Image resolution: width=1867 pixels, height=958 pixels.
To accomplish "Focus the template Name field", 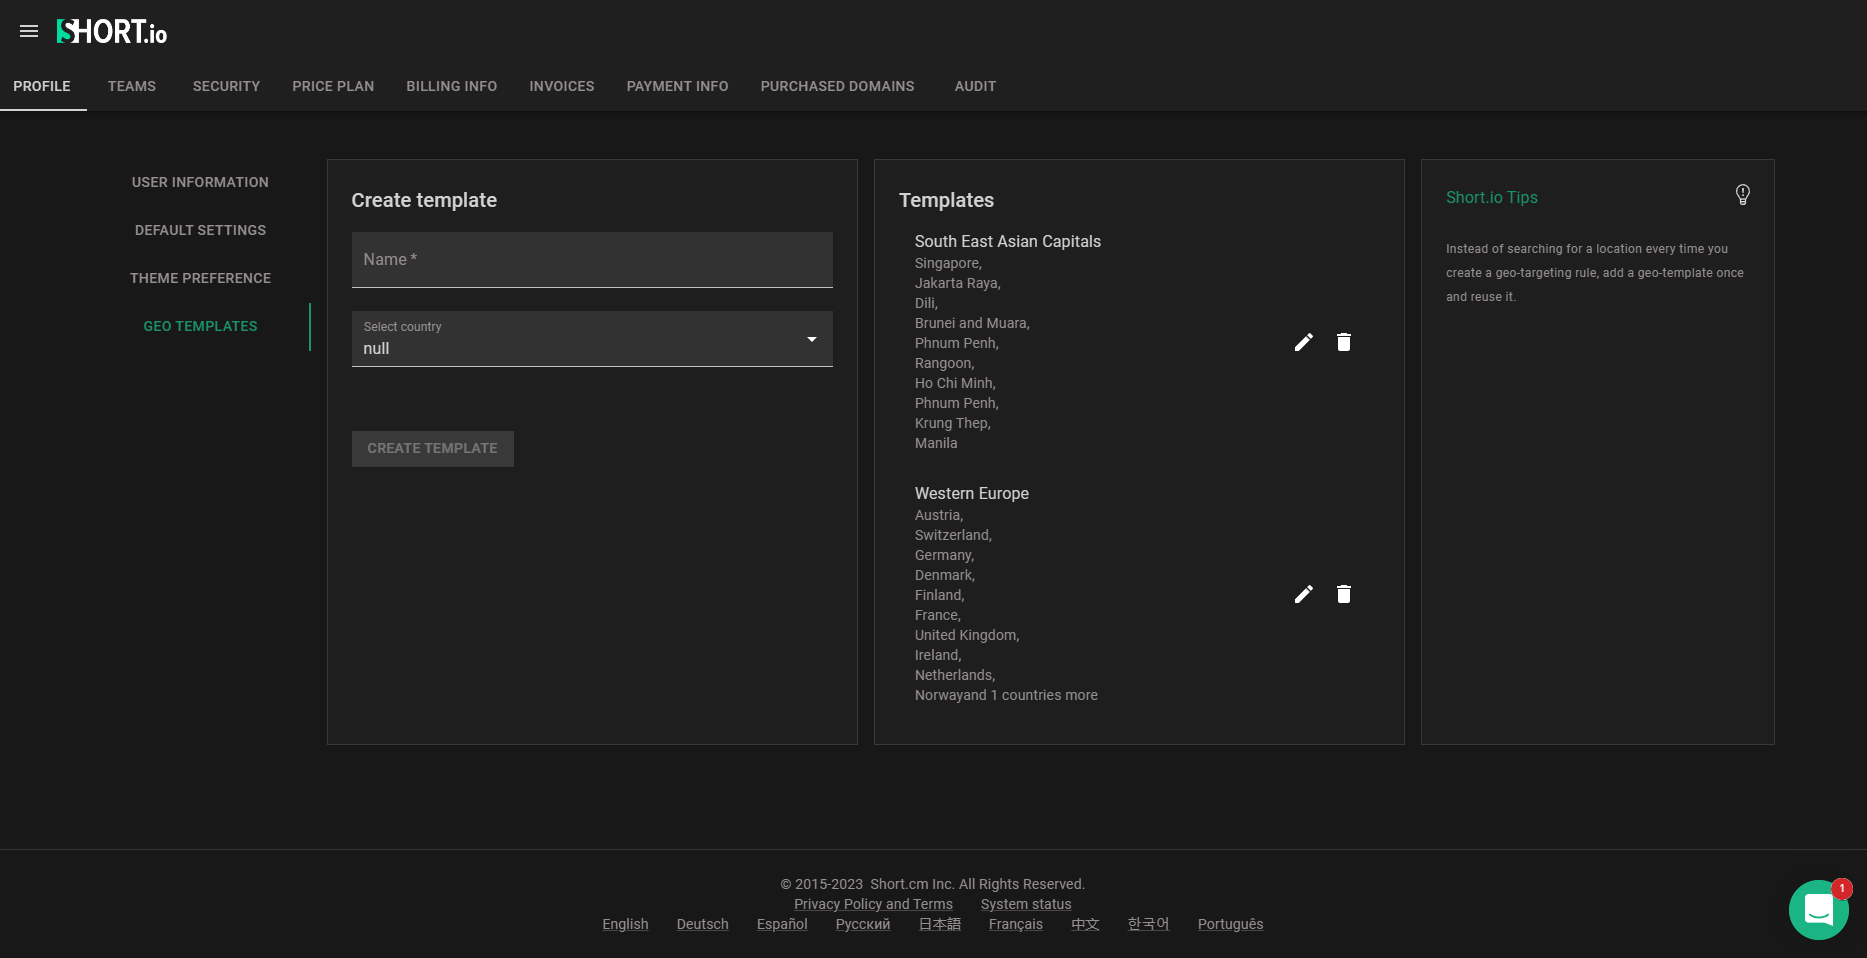I will click(x=592, y=260).
